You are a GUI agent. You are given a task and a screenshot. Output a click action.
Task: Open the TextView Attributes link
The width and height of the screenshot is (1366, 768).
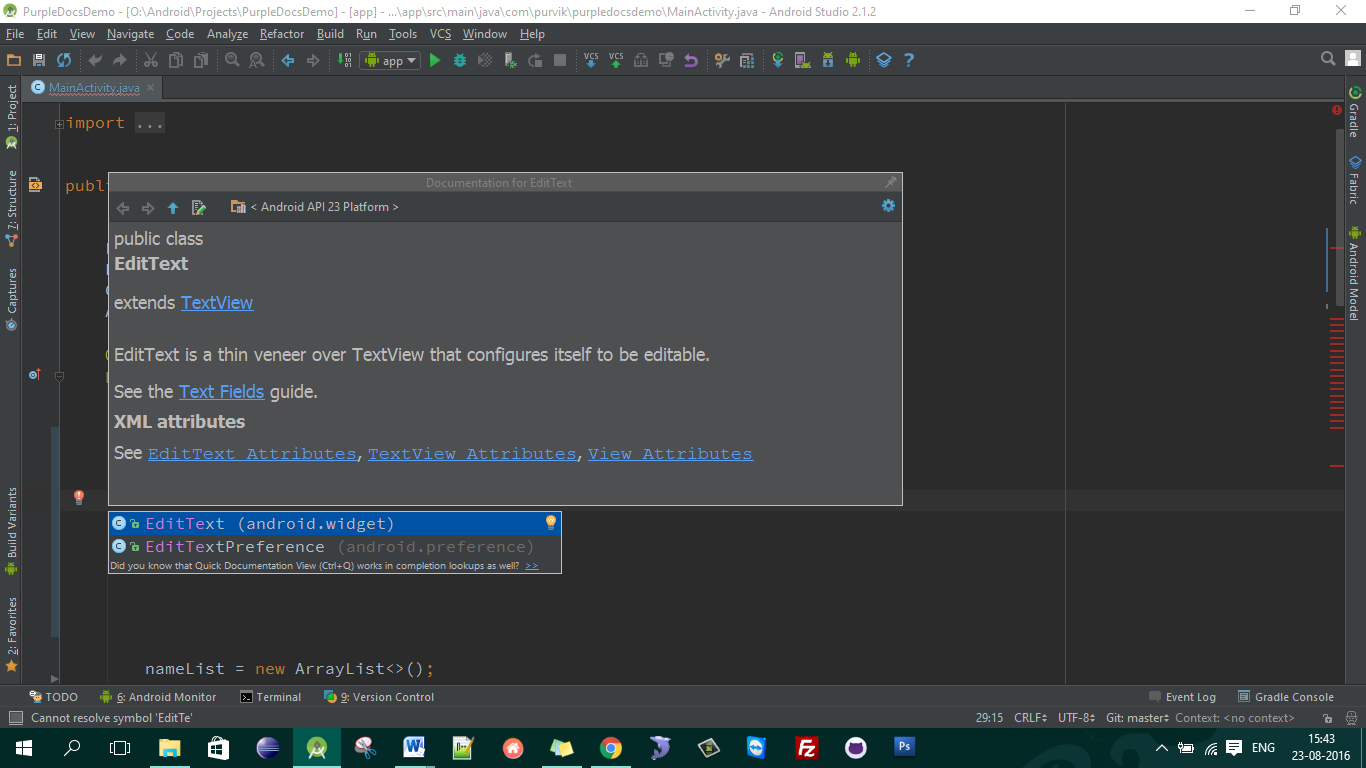tap(472, 454)
